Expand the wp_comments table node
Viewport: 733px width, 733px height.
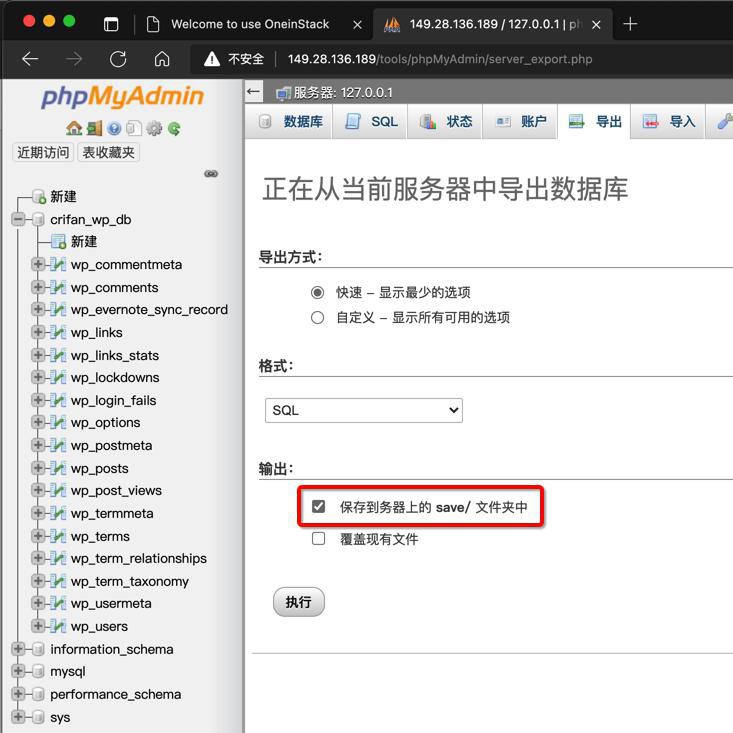(x=38, y=287)
